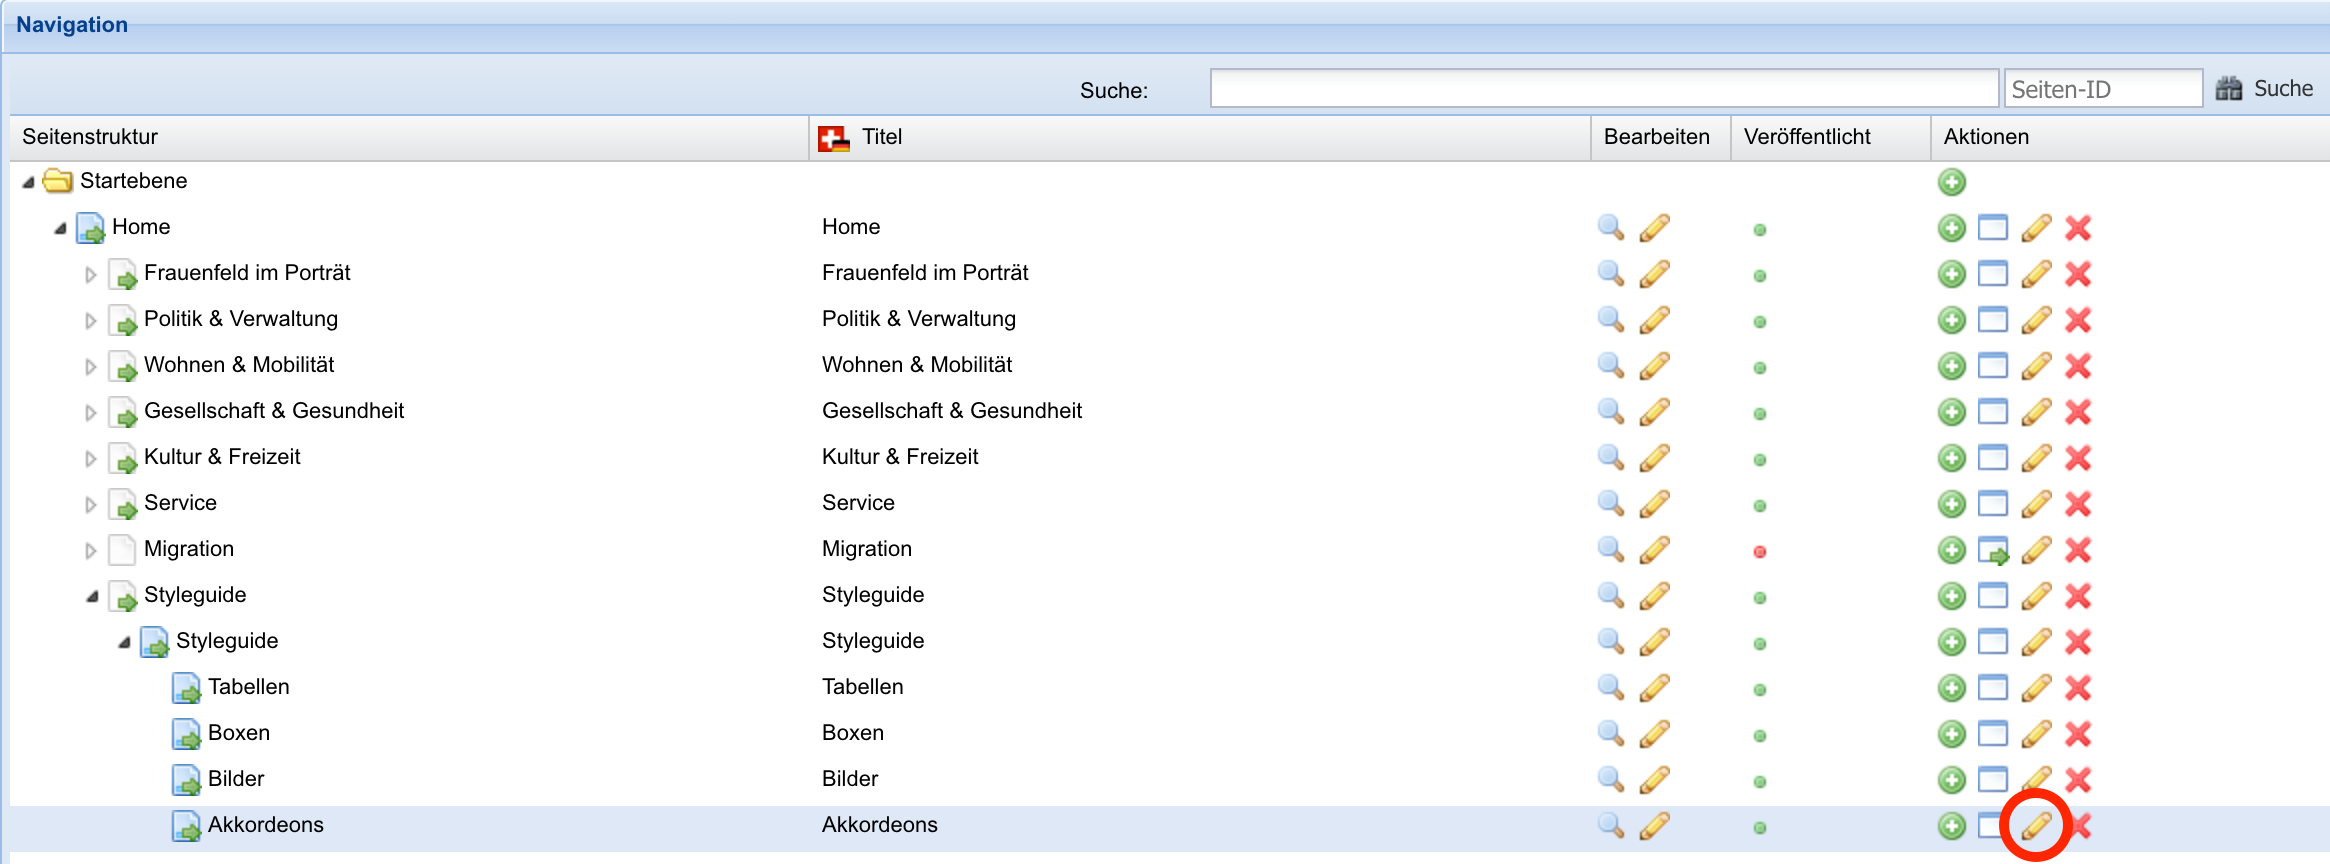Open the magnifier preview for Migration
The height and width of the screenshot is (864, 2330).
point(1610,549)
